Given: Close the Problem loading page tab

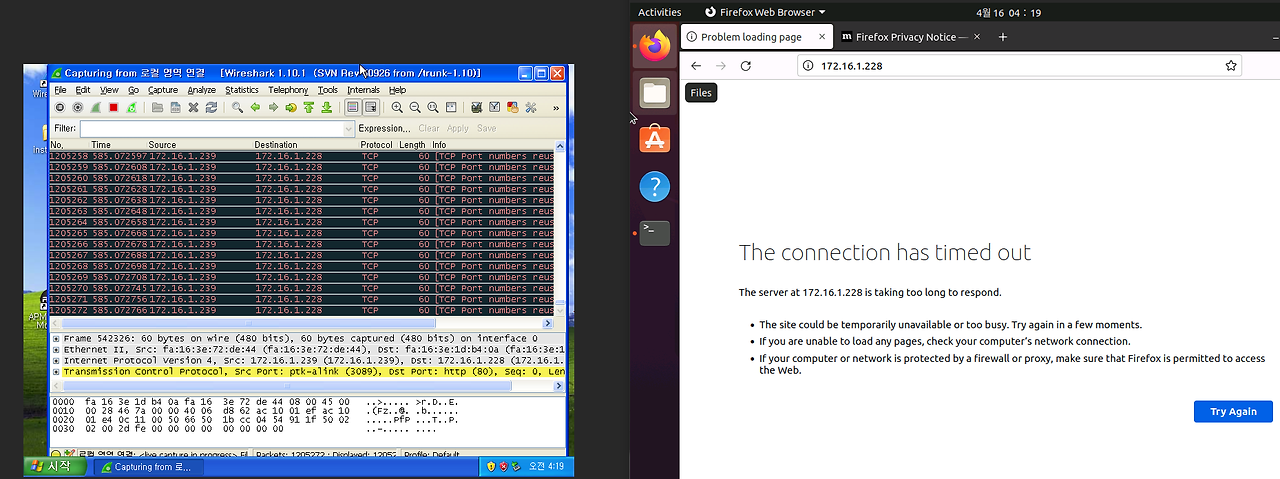Looking at the screenshot, I should [822, 37].
